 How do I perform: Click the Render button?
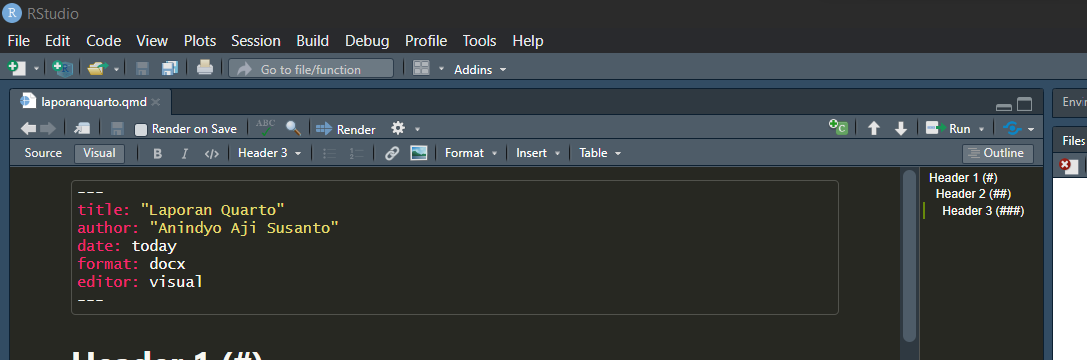(346, 129)
